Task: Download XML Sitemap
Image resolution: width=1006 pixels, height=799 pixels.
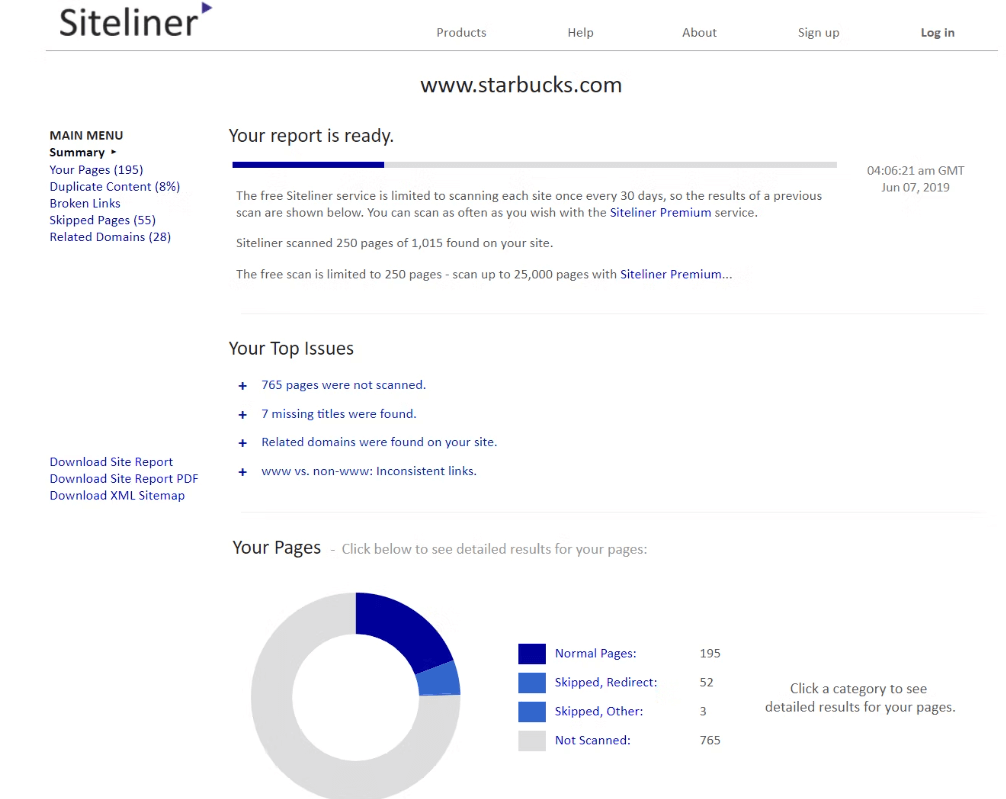Action: (x=117, y=495)
